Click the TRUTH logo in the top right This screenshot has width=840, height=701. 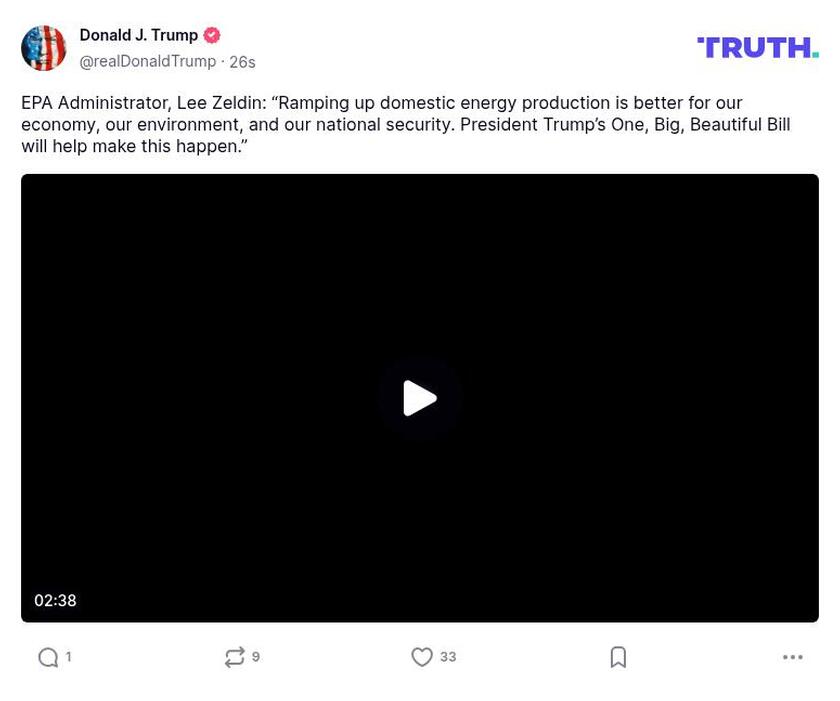click(x=757, y=46)
